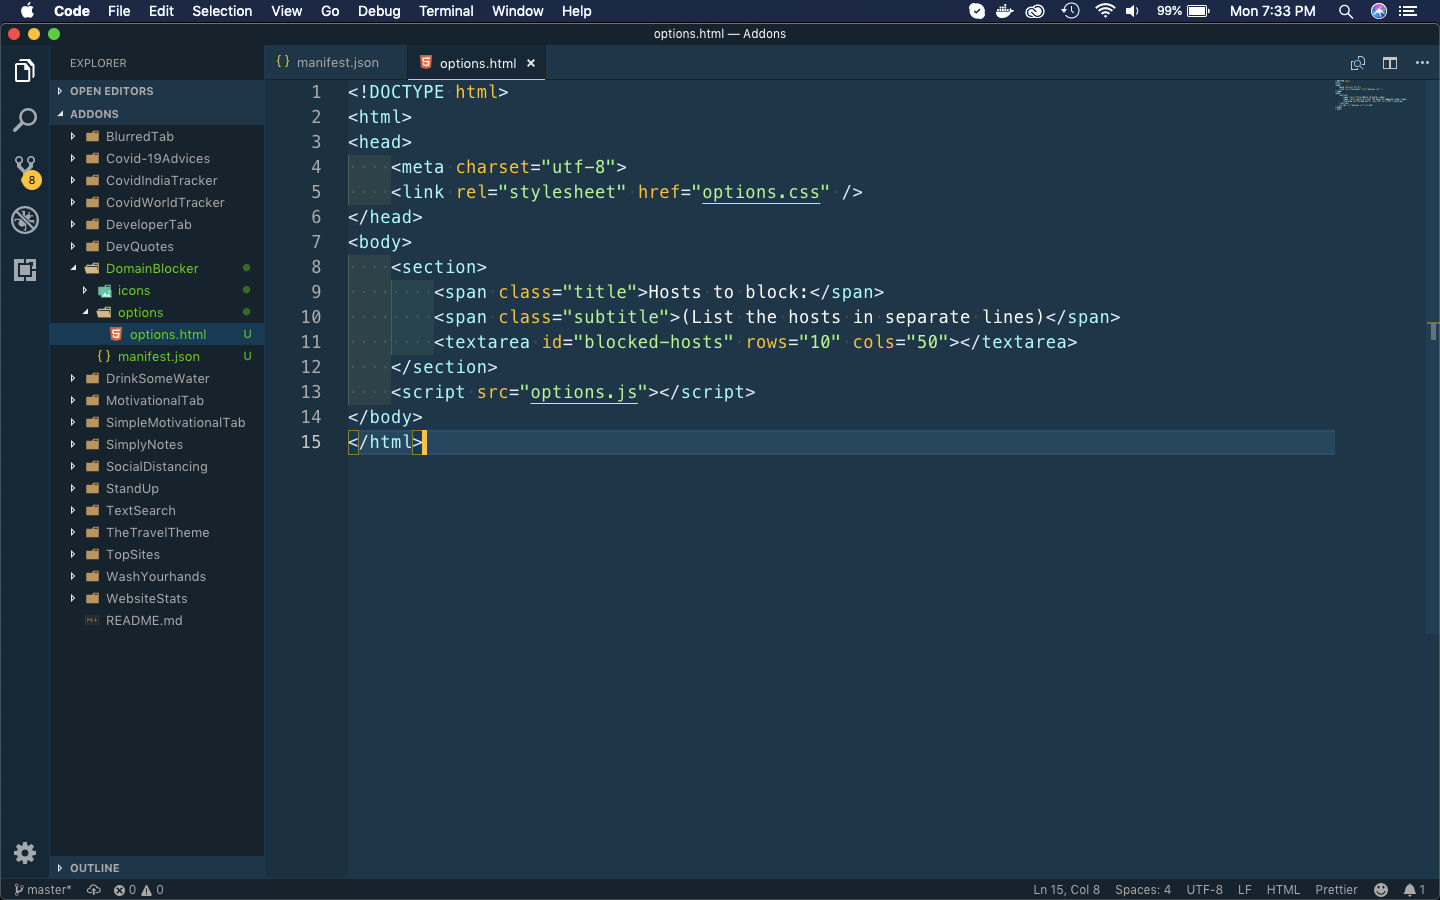Screen dimensions: 1440x900
Task: Place cursor in textarea code line
Action: coord(755,342)
